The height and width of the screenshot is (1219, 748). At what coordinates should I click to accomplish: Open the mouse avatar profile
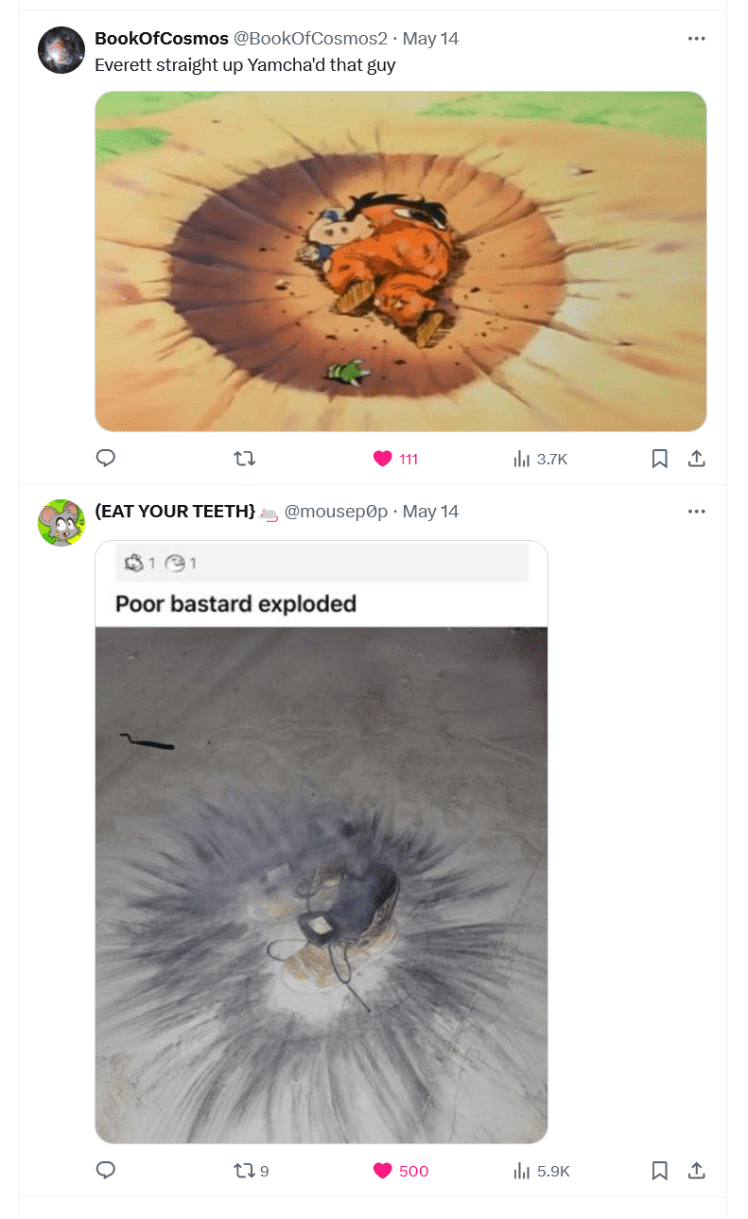tap(61, 523)
